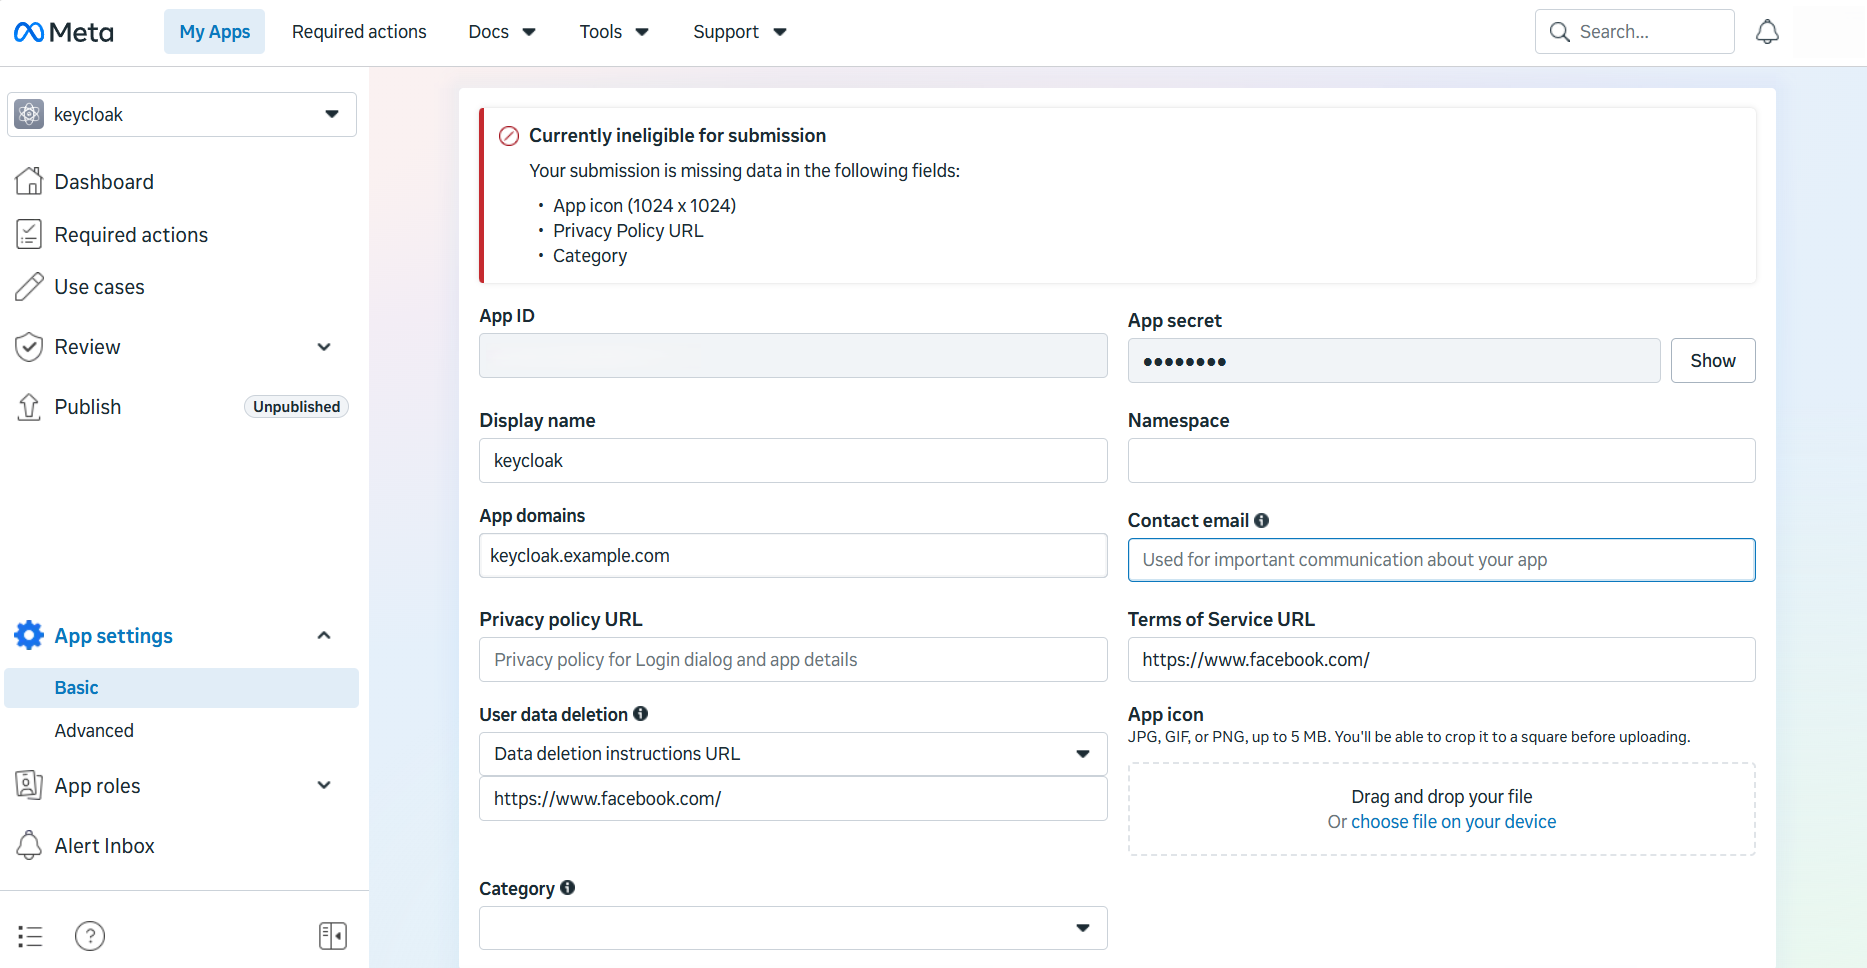Click the Display name field

[793, 461]
